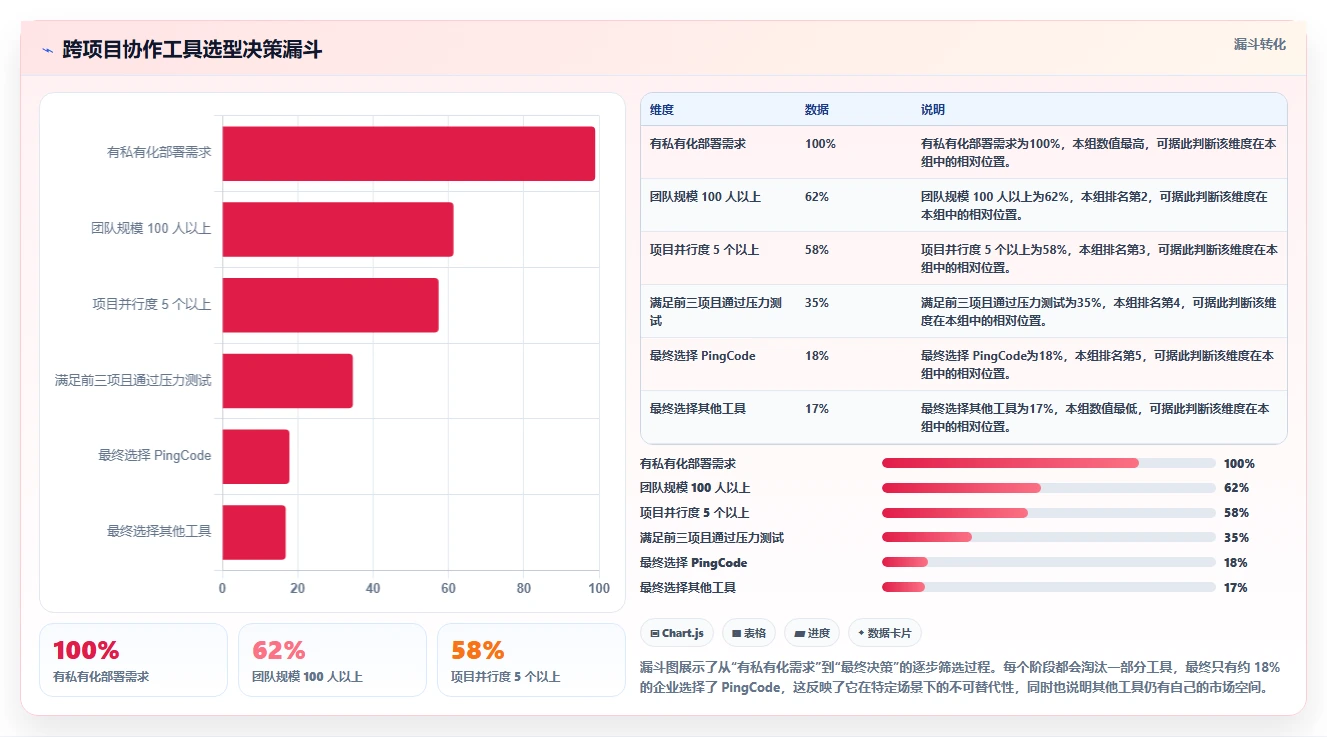Click the 58% cell in the table
The image size is (1327, 737).
point(817,250)
